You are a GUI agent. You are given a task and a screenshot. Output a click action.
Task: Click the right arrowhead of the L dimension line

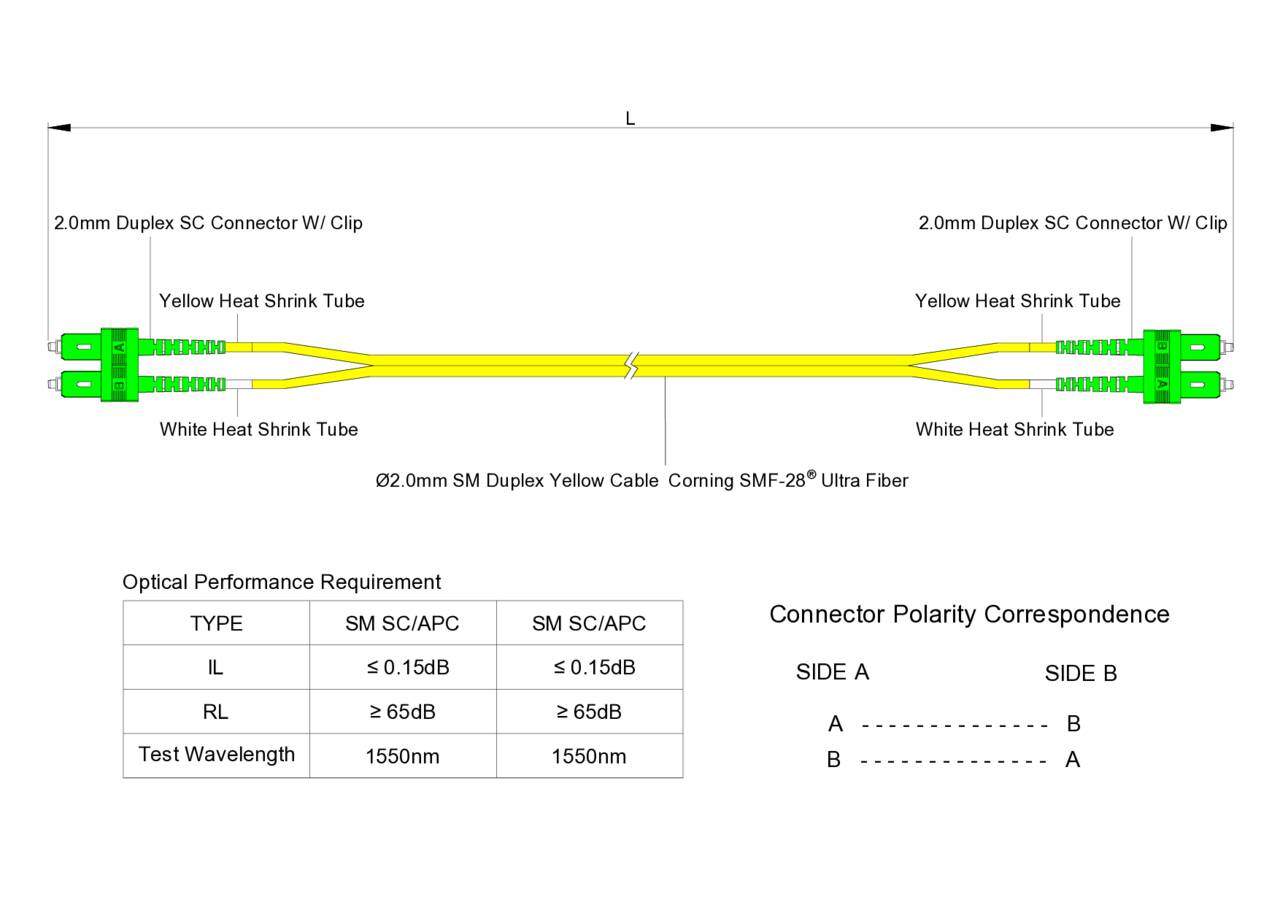[x=1221, y=128]
